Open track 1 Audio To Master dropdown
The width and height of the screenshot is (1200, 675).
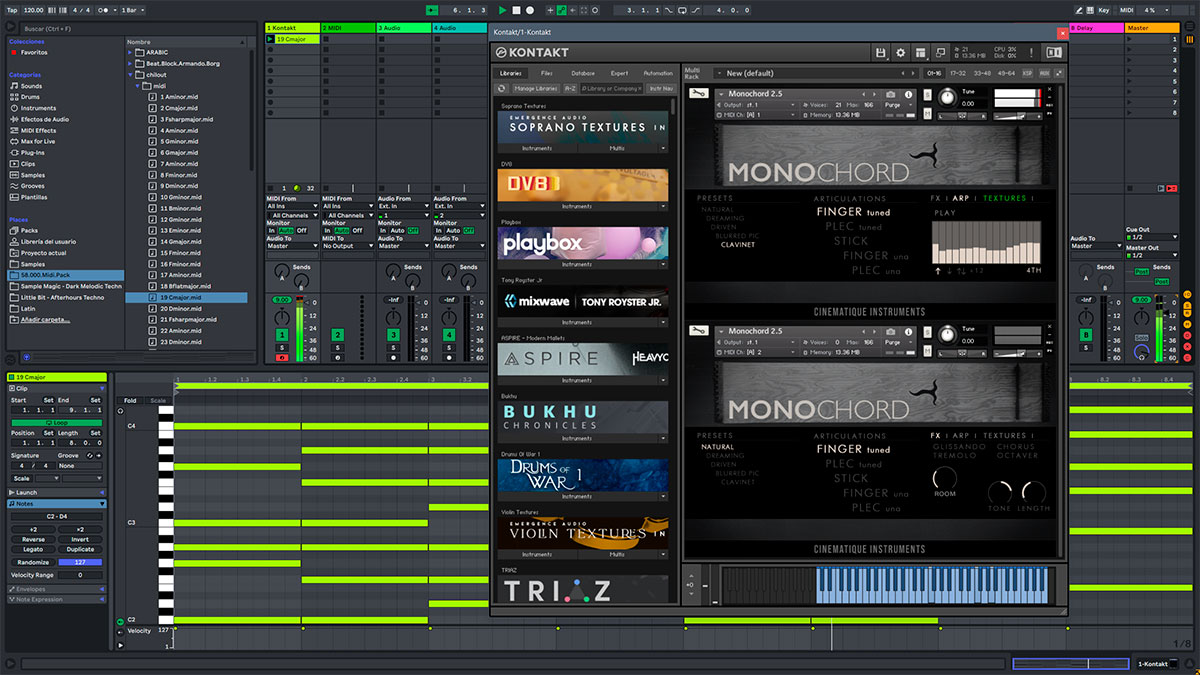tap(291, 246)
